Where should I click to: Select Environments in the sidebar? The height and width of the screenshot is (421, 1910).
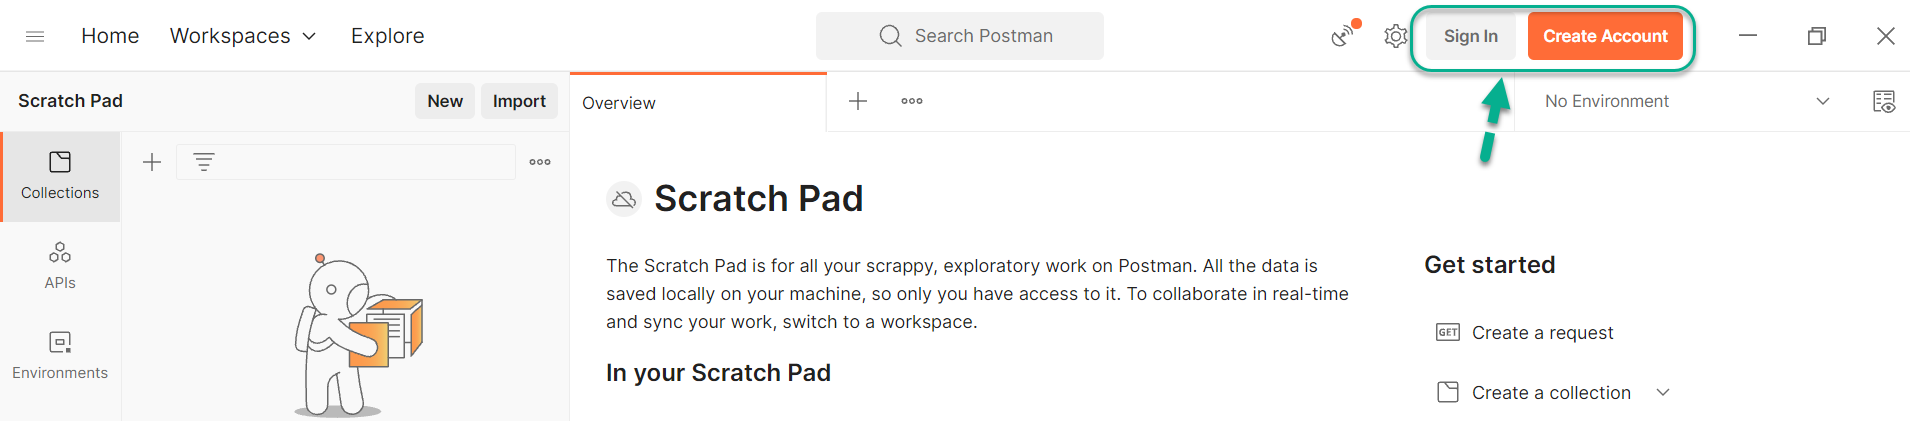click(60, 356)
